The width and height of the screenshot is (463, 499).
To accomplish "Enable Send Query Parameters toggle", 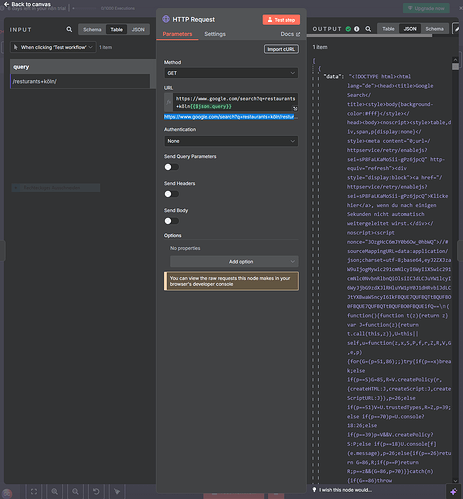I will pyautogui.click(x=171, y=167).
